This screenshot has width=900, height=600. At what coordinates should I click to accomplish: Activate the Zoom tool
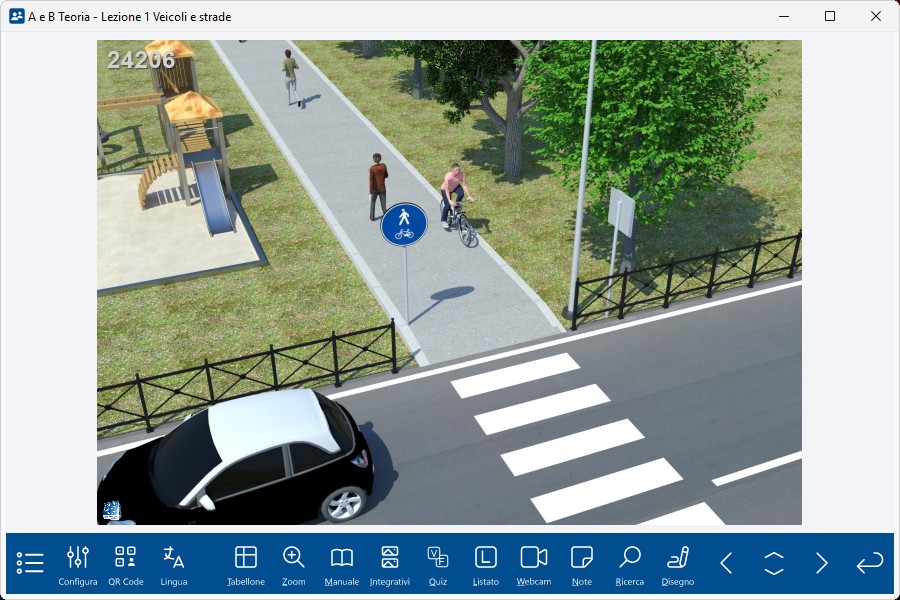(294, 564)
